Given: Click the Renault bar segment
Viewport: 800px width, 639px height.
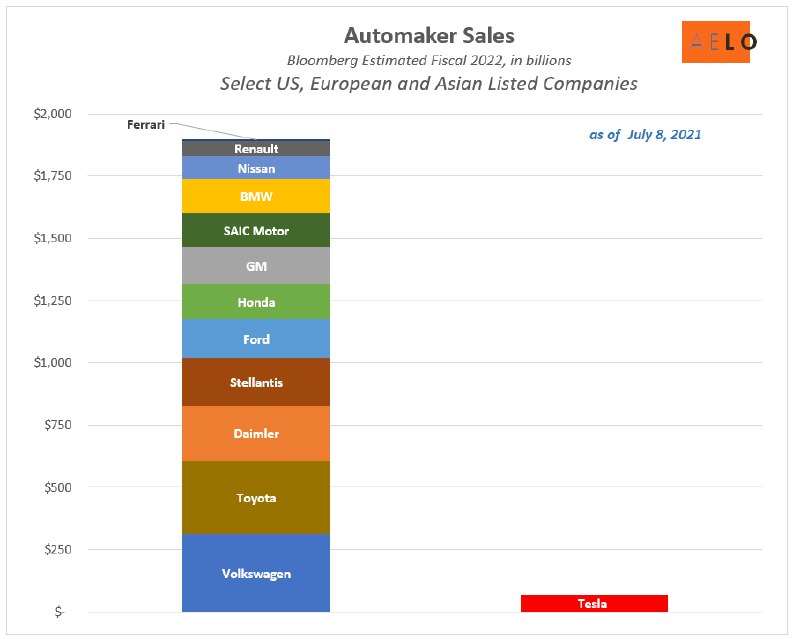Looking at the screenshot, I should tap(256, 149).
